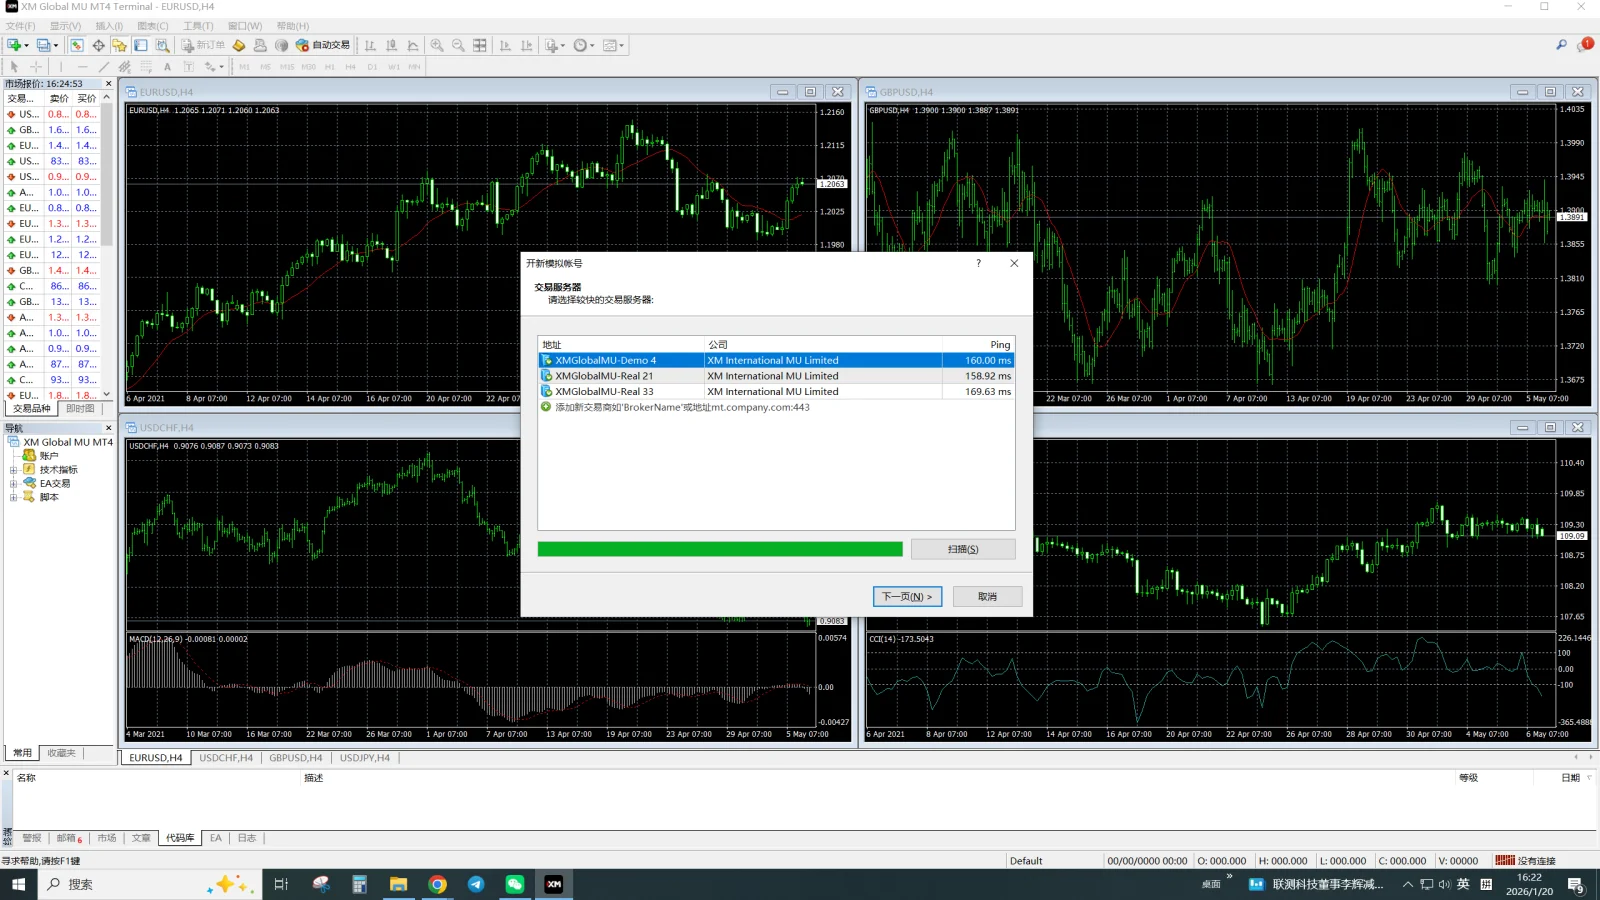The image size is (1600, 900).
Task: Click the Zoom In magnifier icon
Action: coord(437,45)
